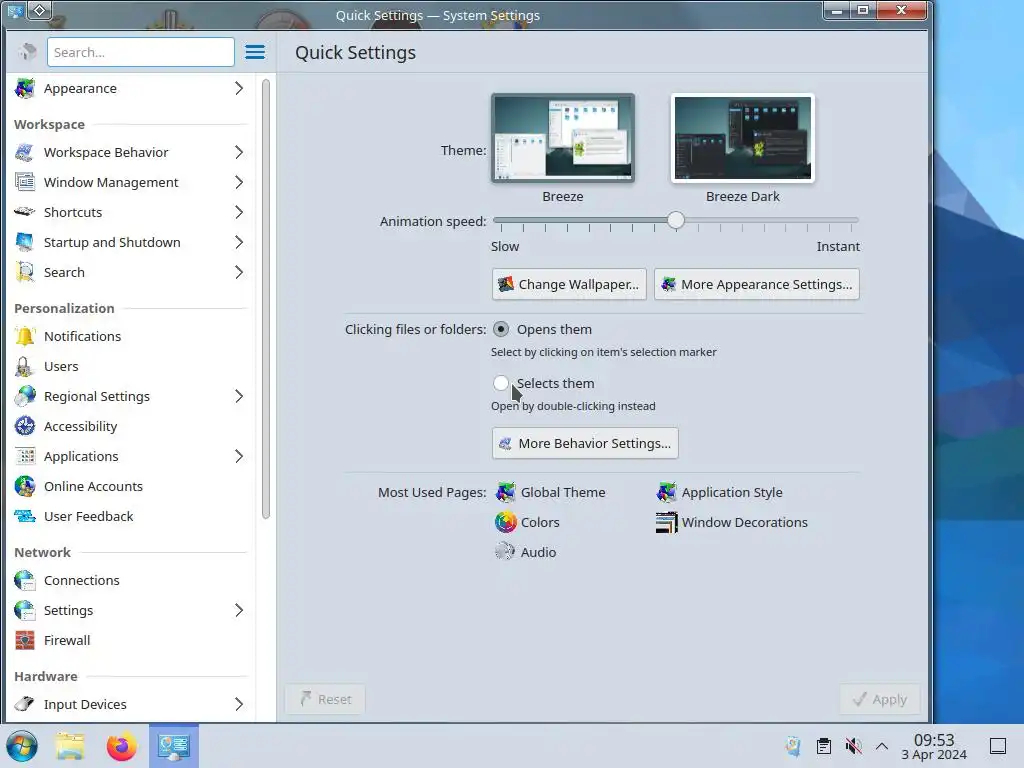The height and width of the screenshot is (768, 1024).
Task: Click the Reset button
Action: (325, 699)
